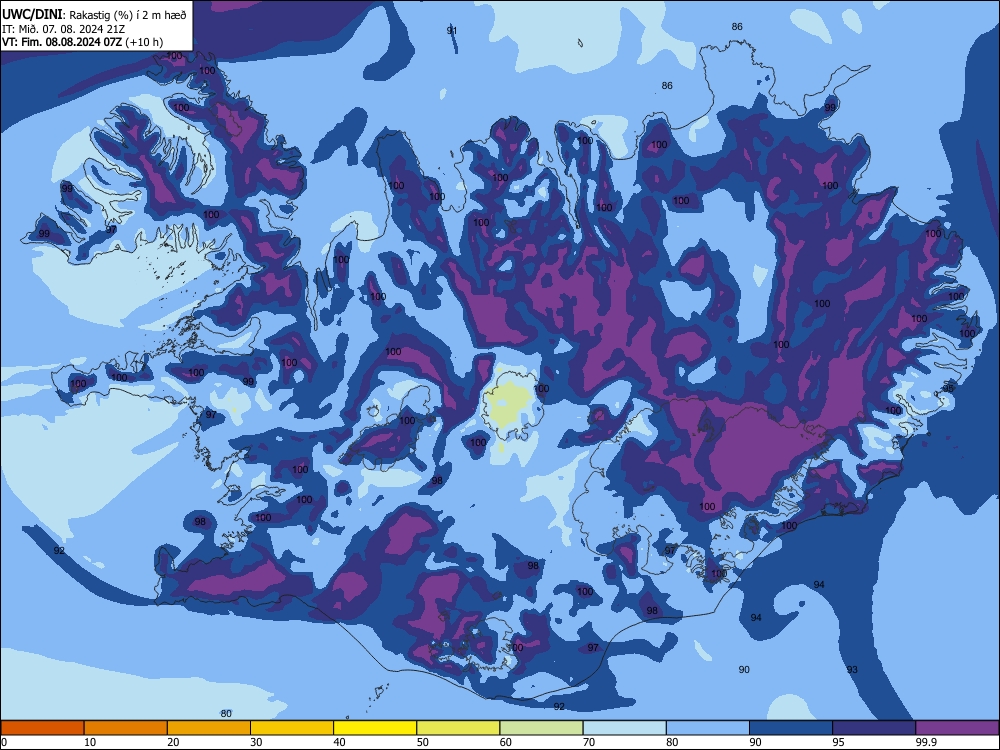Pick the pale yellow 50–60 legend swatch
The image size is (1000, 750).
[x=458, y=728]
